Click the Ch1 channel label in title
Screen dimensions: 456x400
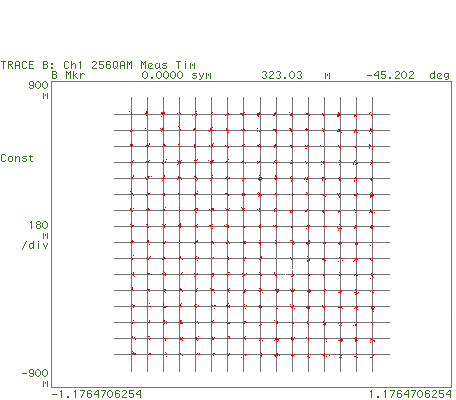73,65
